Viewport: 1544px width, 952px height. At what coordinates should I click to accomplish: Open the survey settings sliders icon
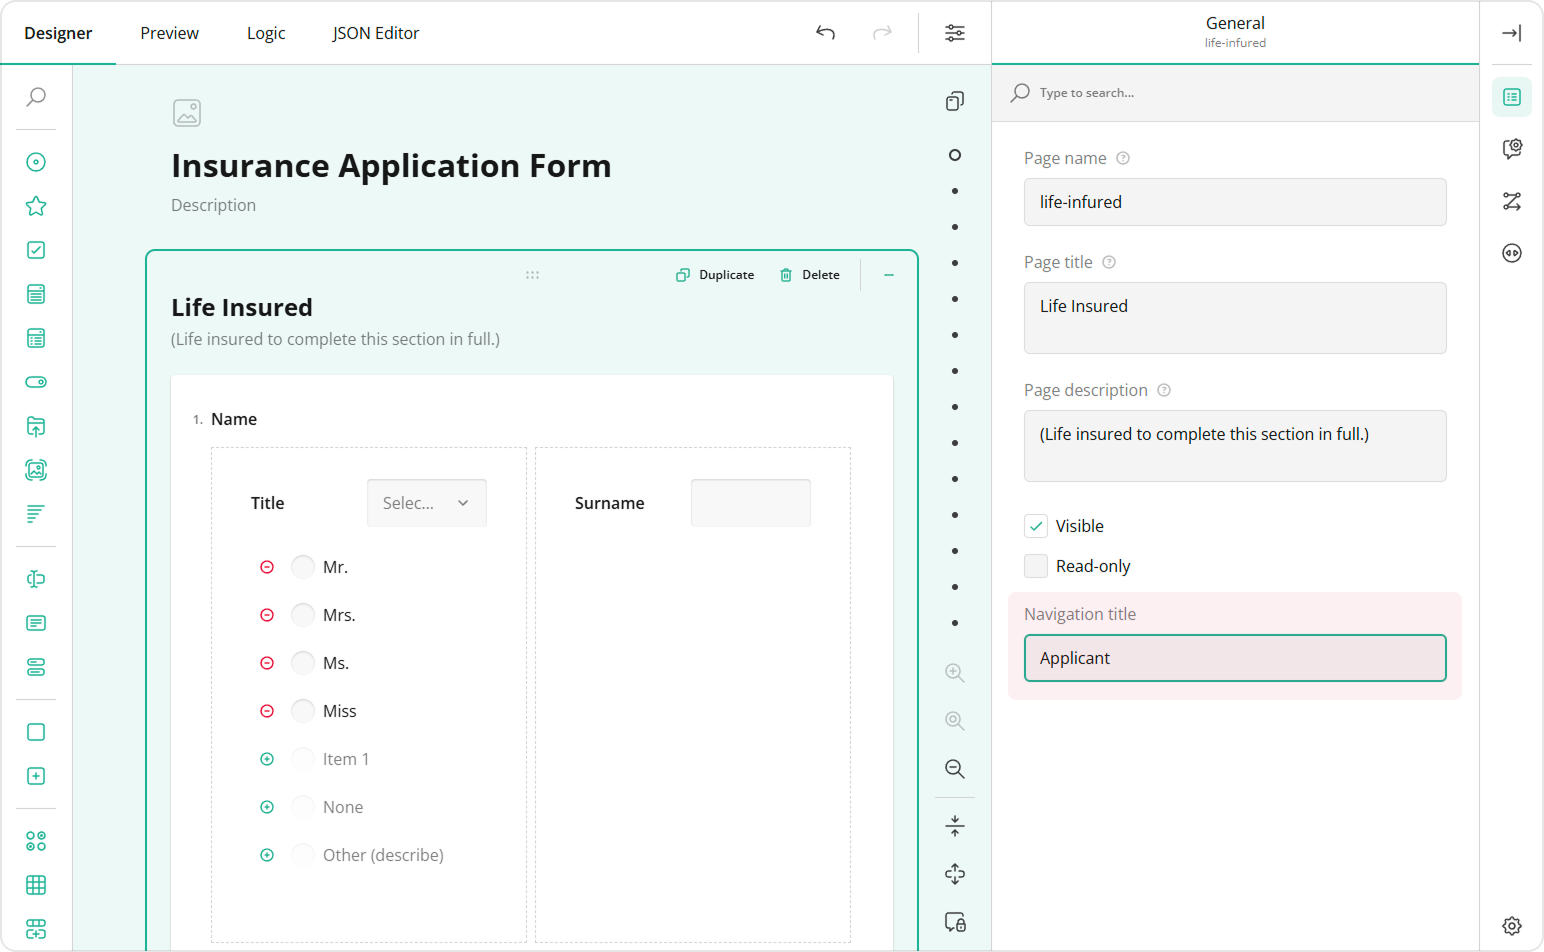(x=955, y=33)
